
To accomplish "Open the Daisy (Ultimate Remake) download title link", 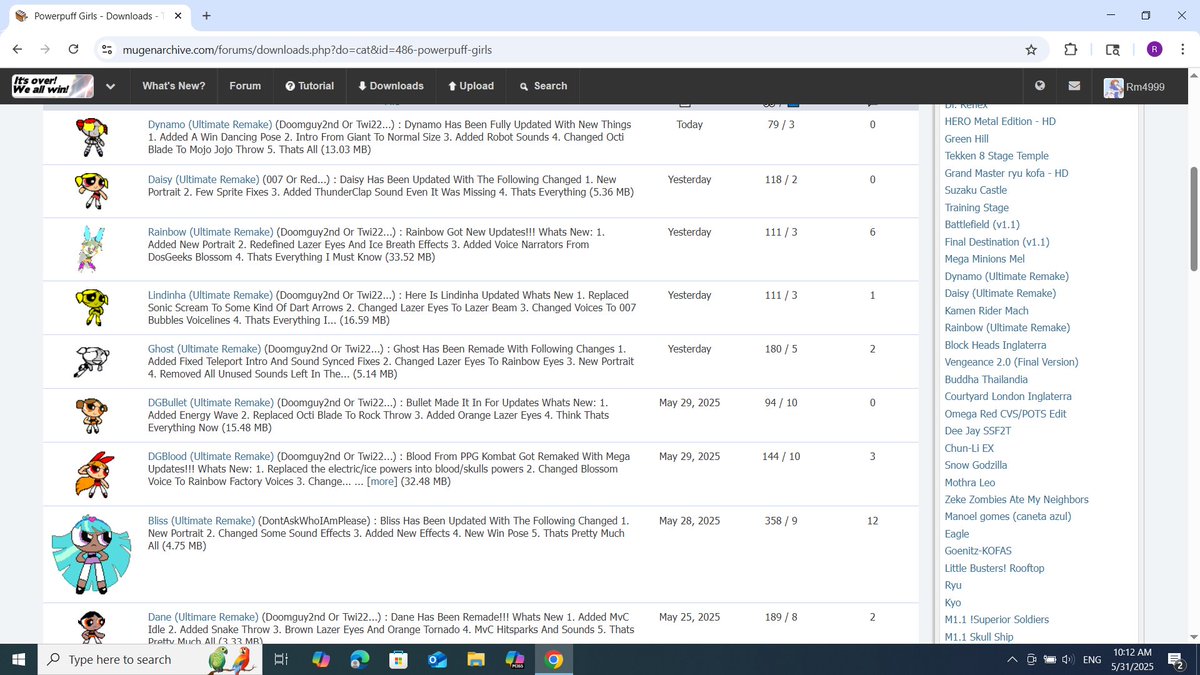I will tap(203, 179).
